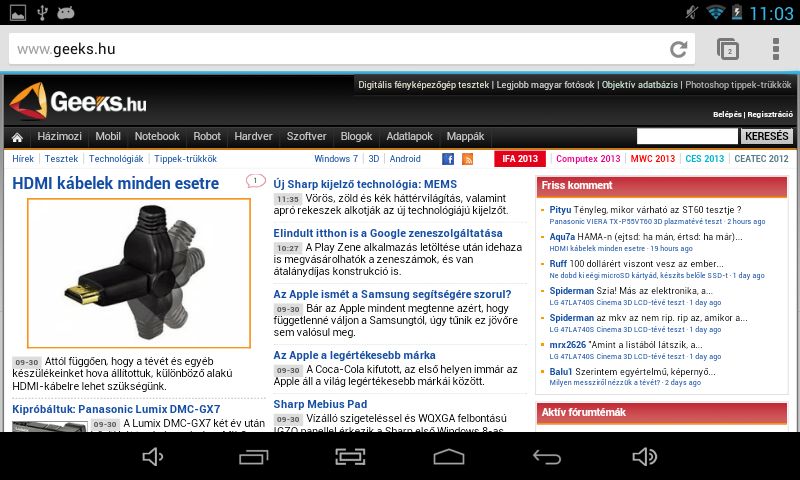Tap the Wi-Fi status icon

pyautogui.click(x=715, y=12)
